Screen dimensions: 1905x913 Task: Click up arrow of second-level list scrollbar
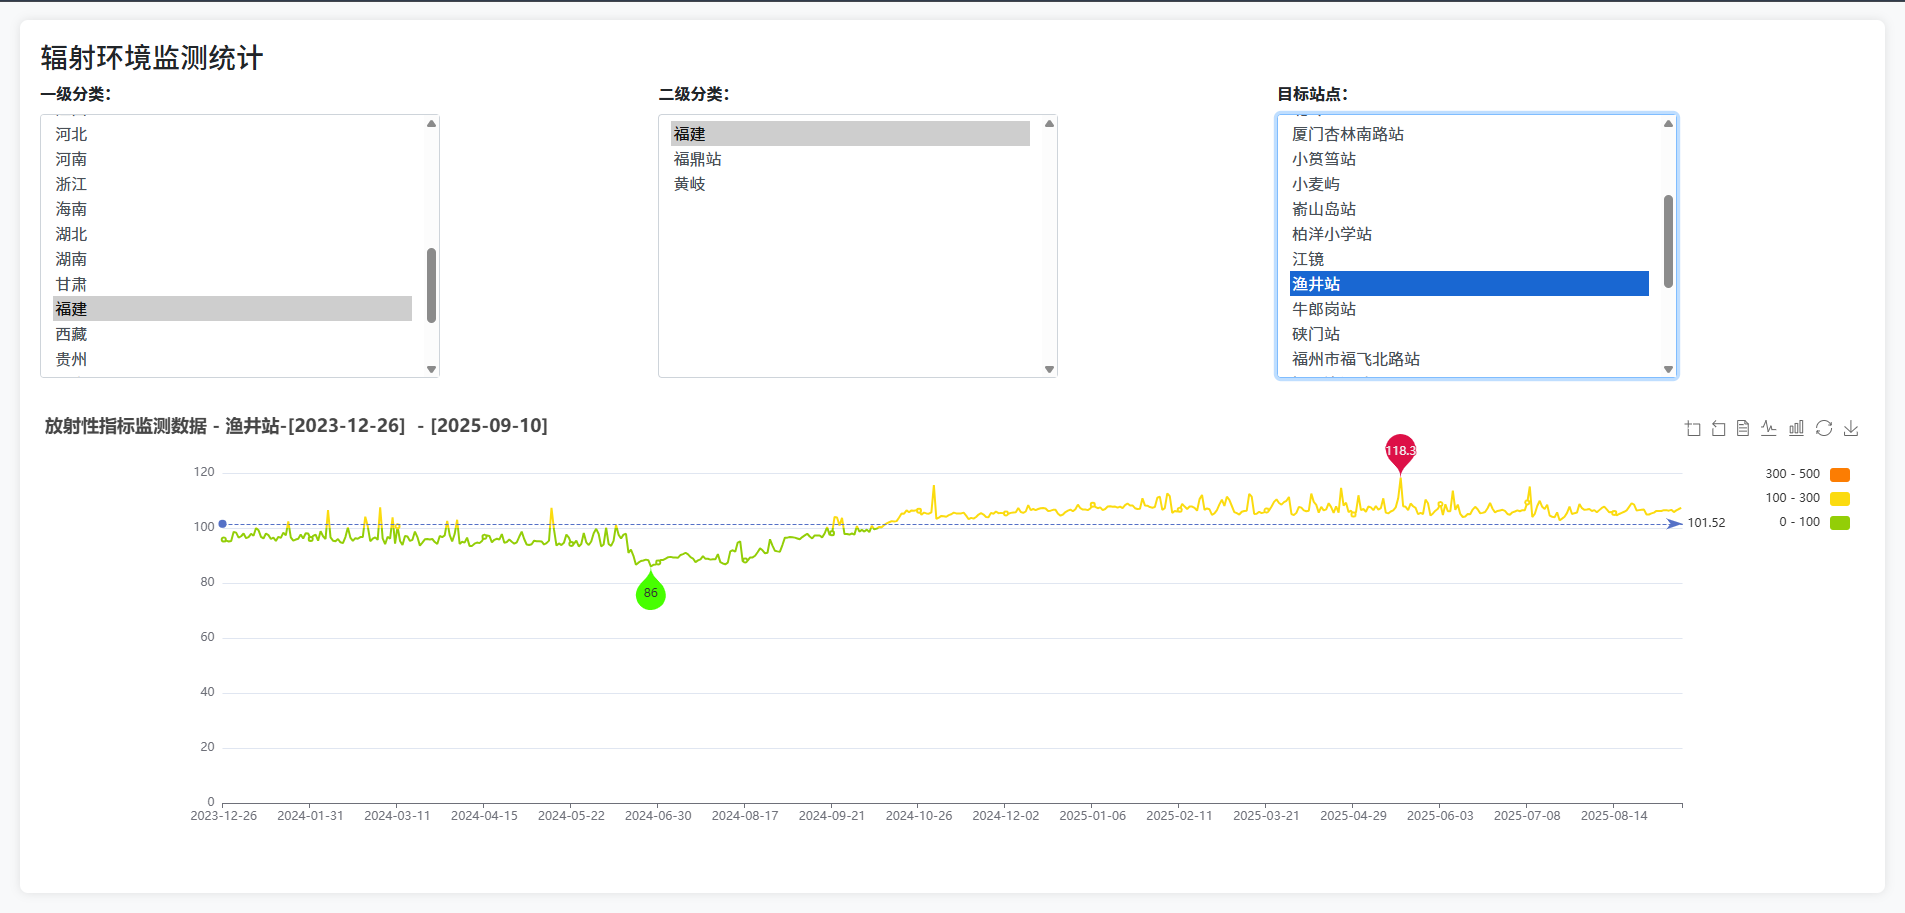(x=1049, y=124)
